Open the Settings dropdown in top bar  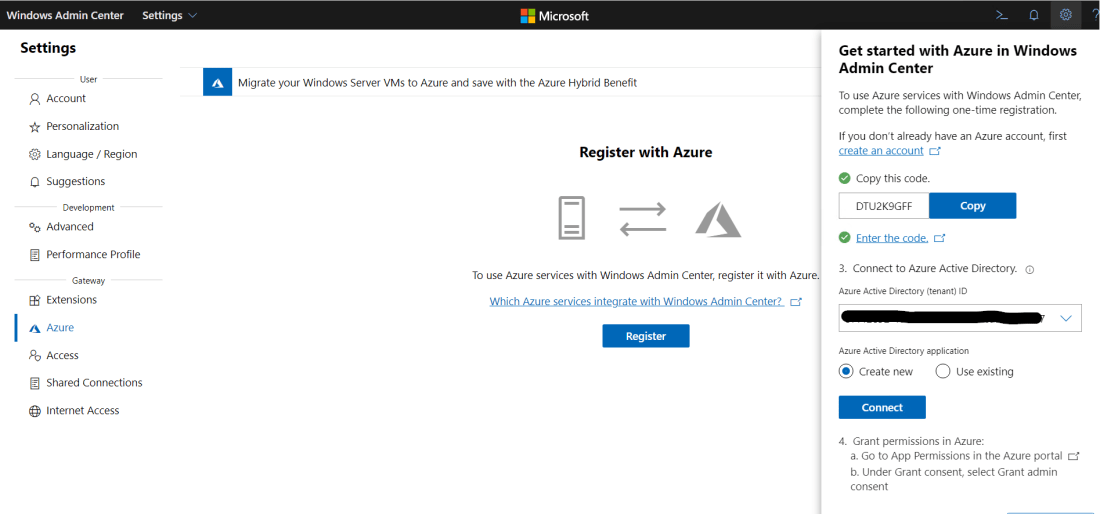pos(169,15)
